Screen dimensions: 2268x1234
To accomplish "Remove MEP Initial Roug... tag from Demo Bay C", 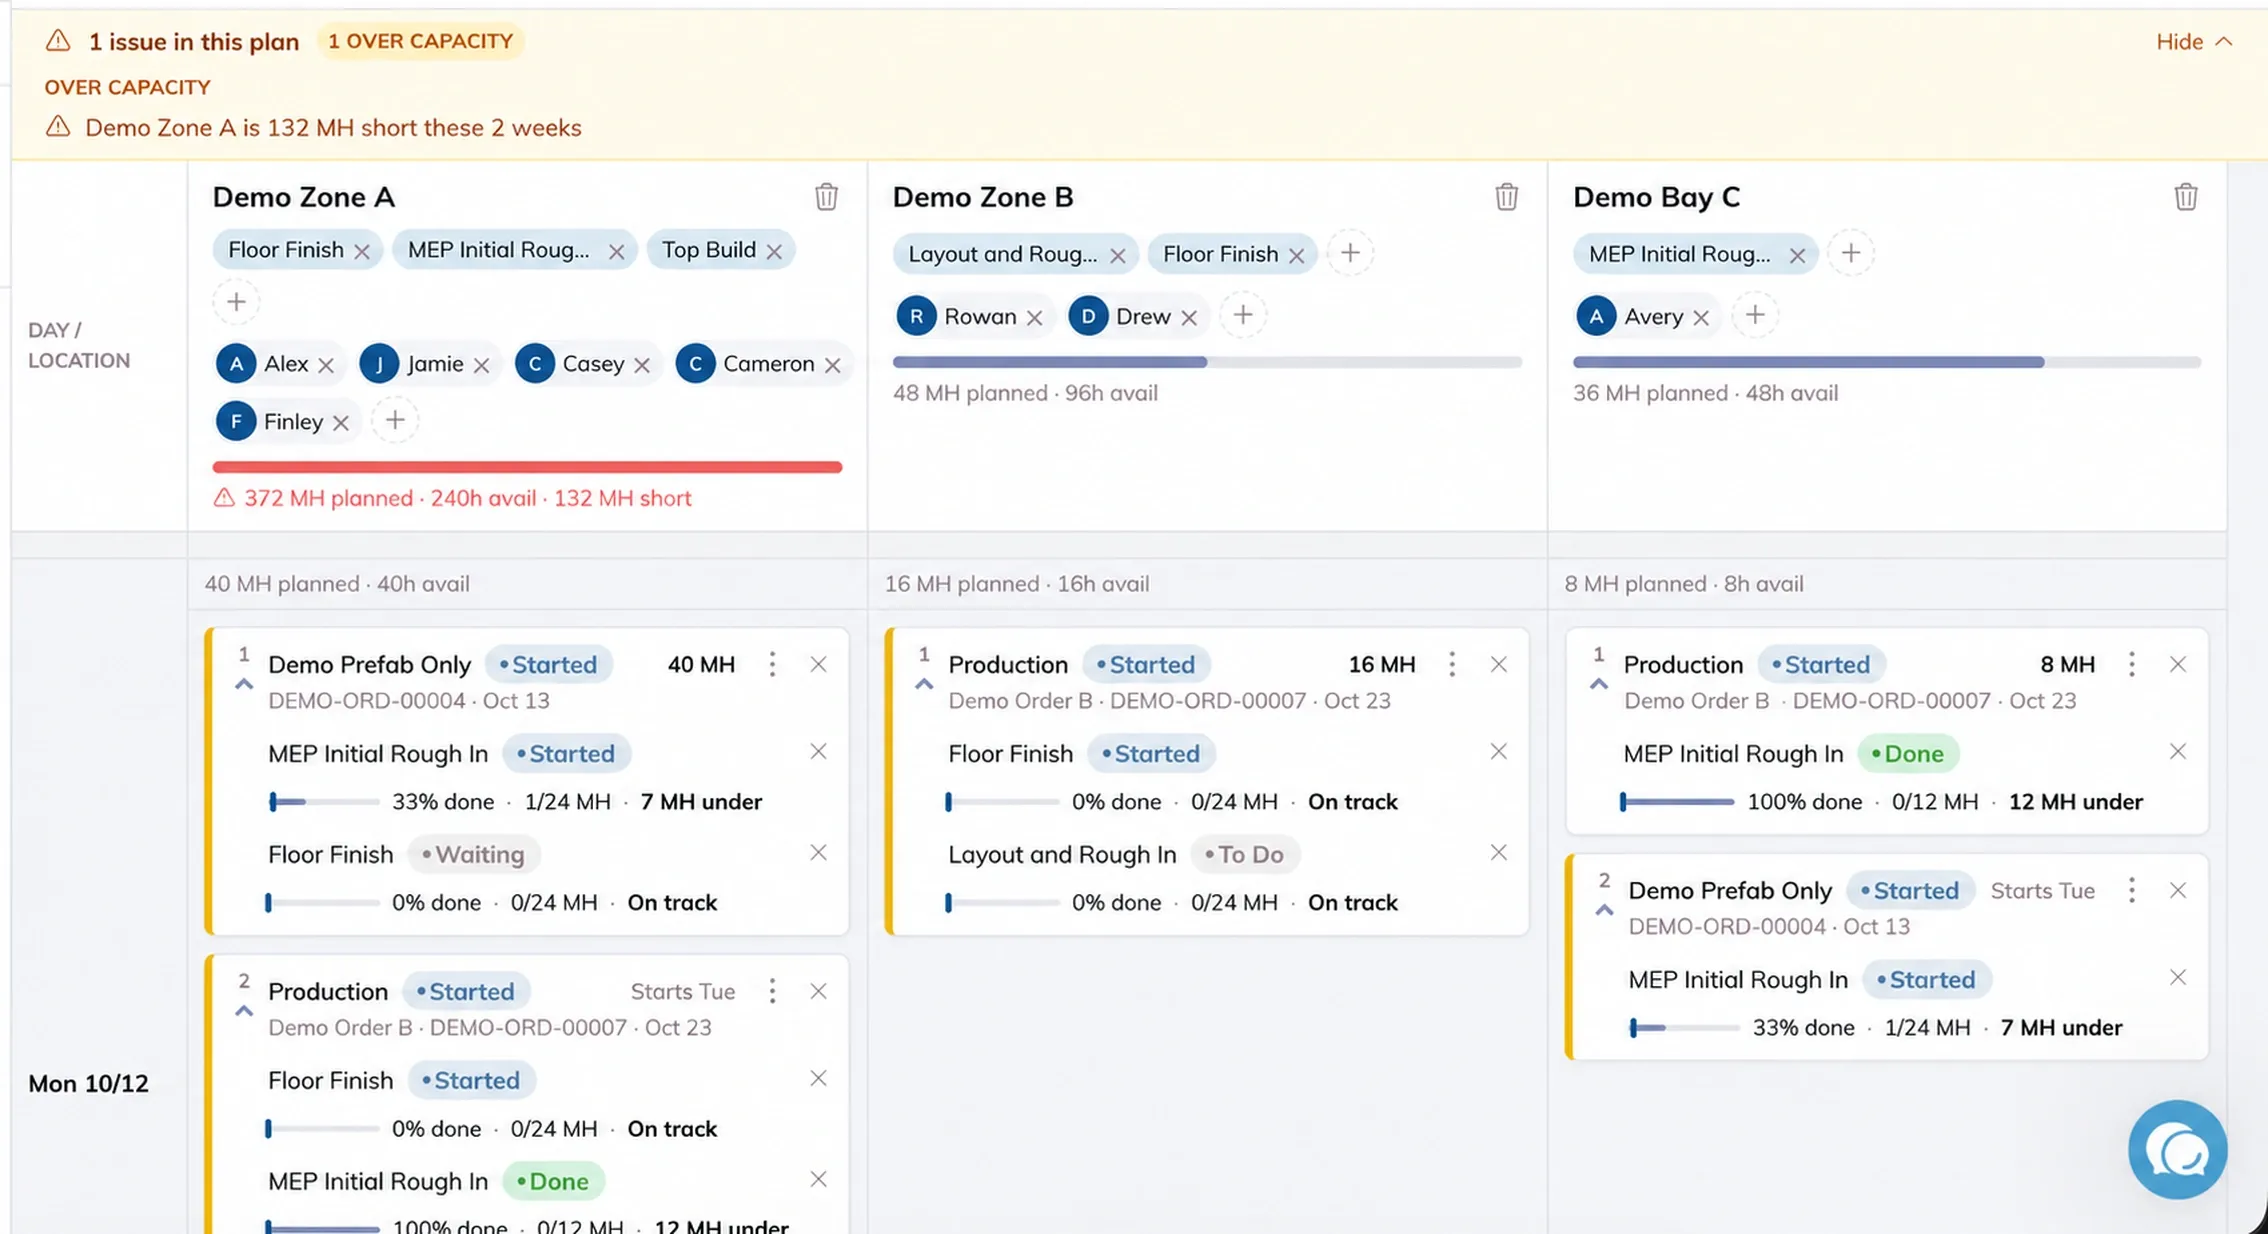I will tap(1797, 256).
